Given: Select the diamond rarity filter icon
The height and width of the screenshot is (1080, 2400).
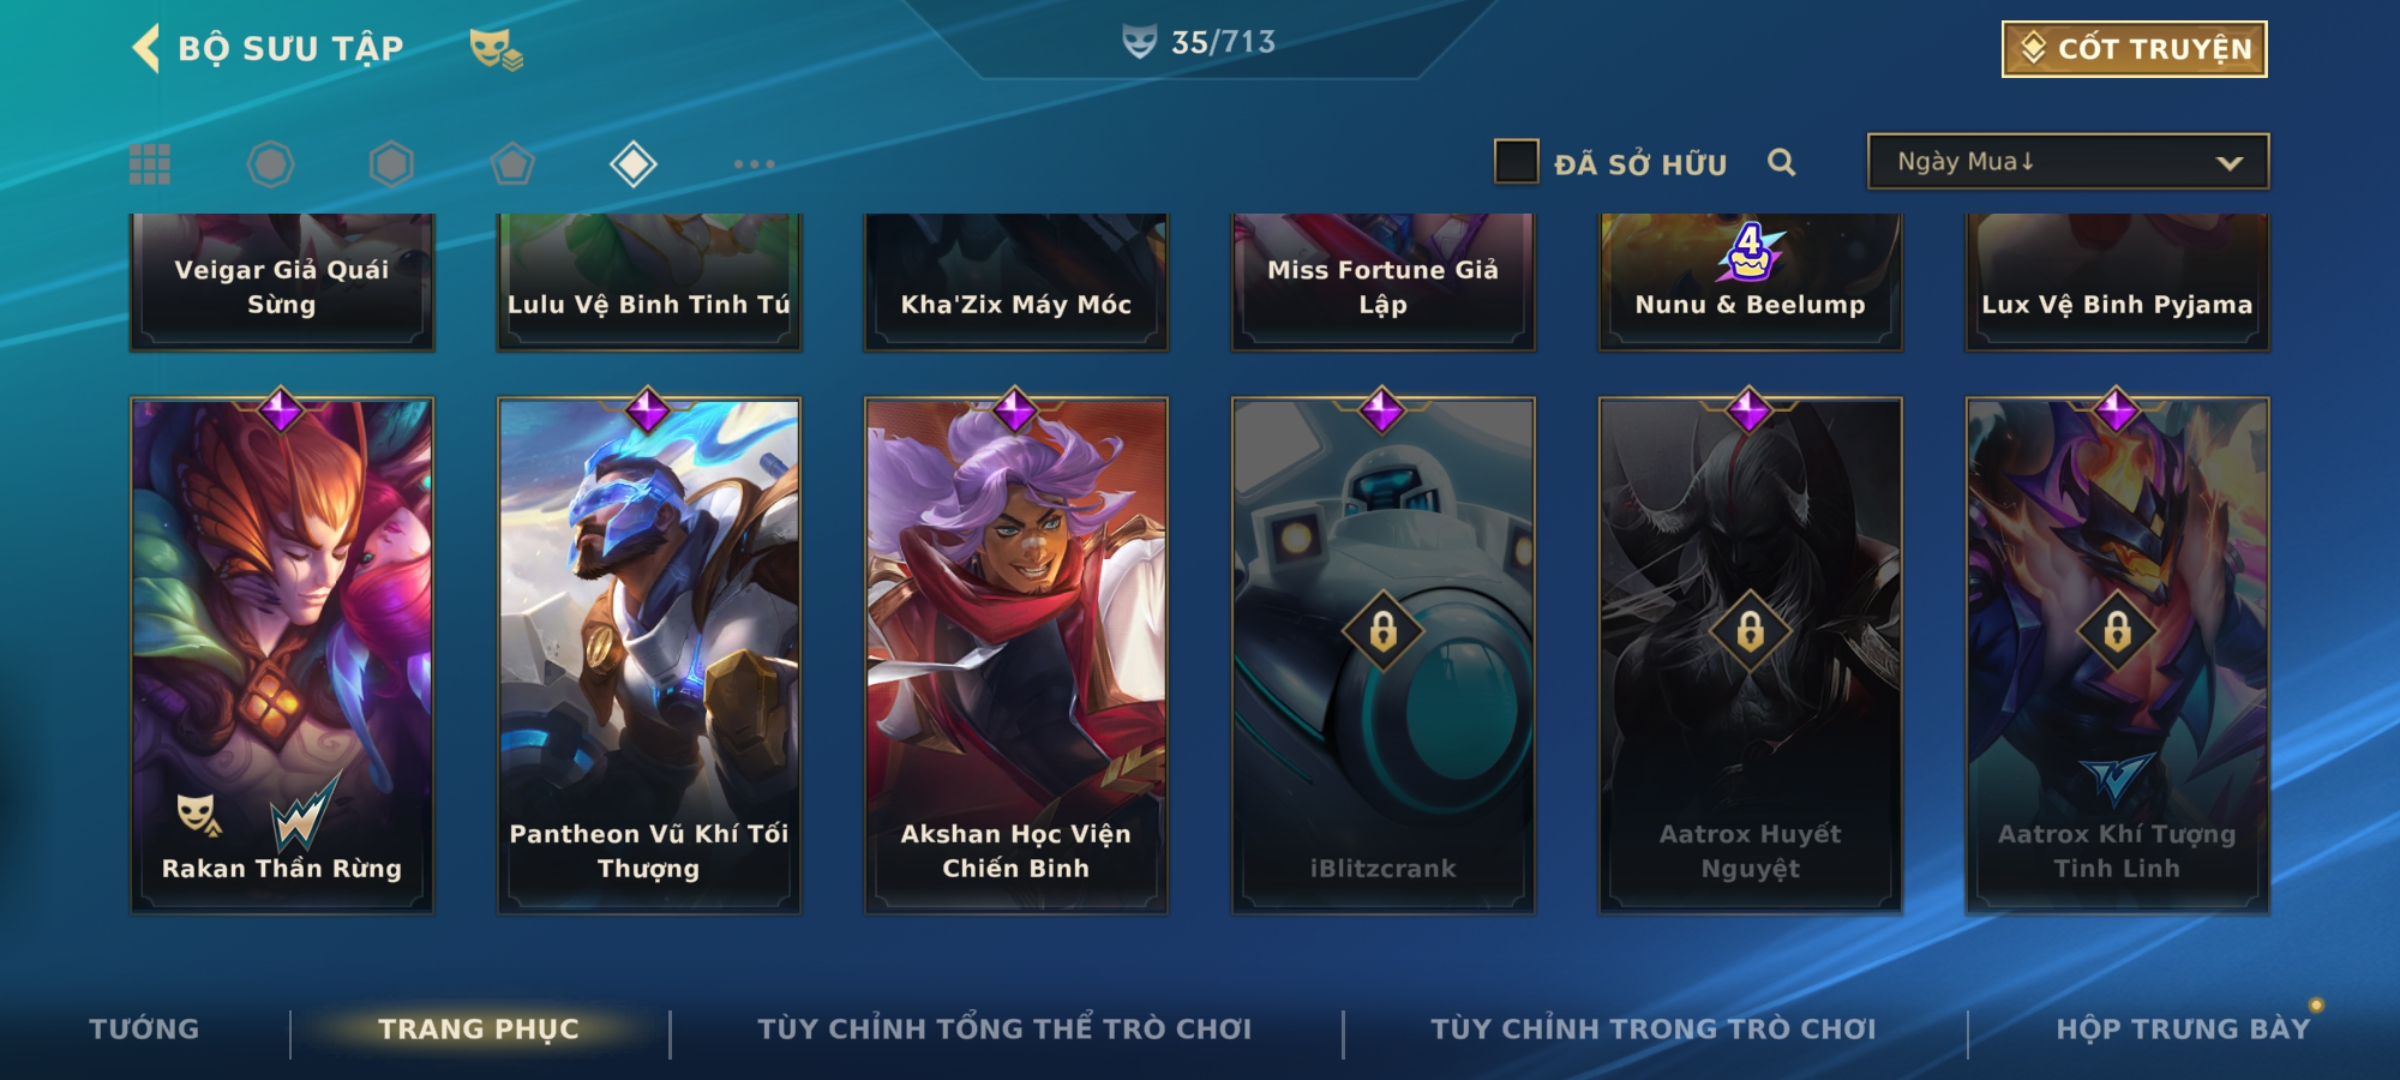Looking at the screenshot, I should point(633,164).
